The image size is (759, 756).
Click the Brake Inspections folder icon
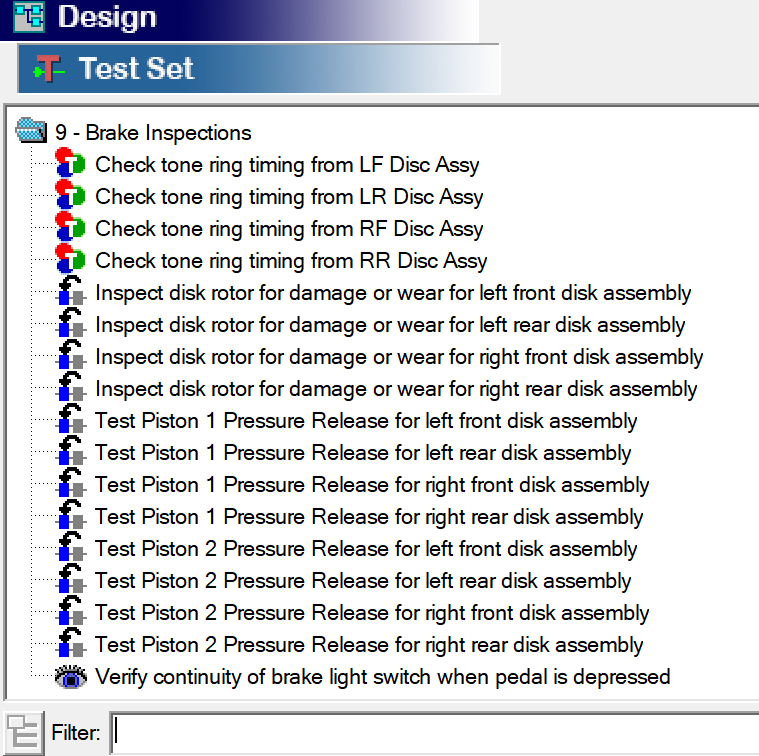[x=32, y=131]
